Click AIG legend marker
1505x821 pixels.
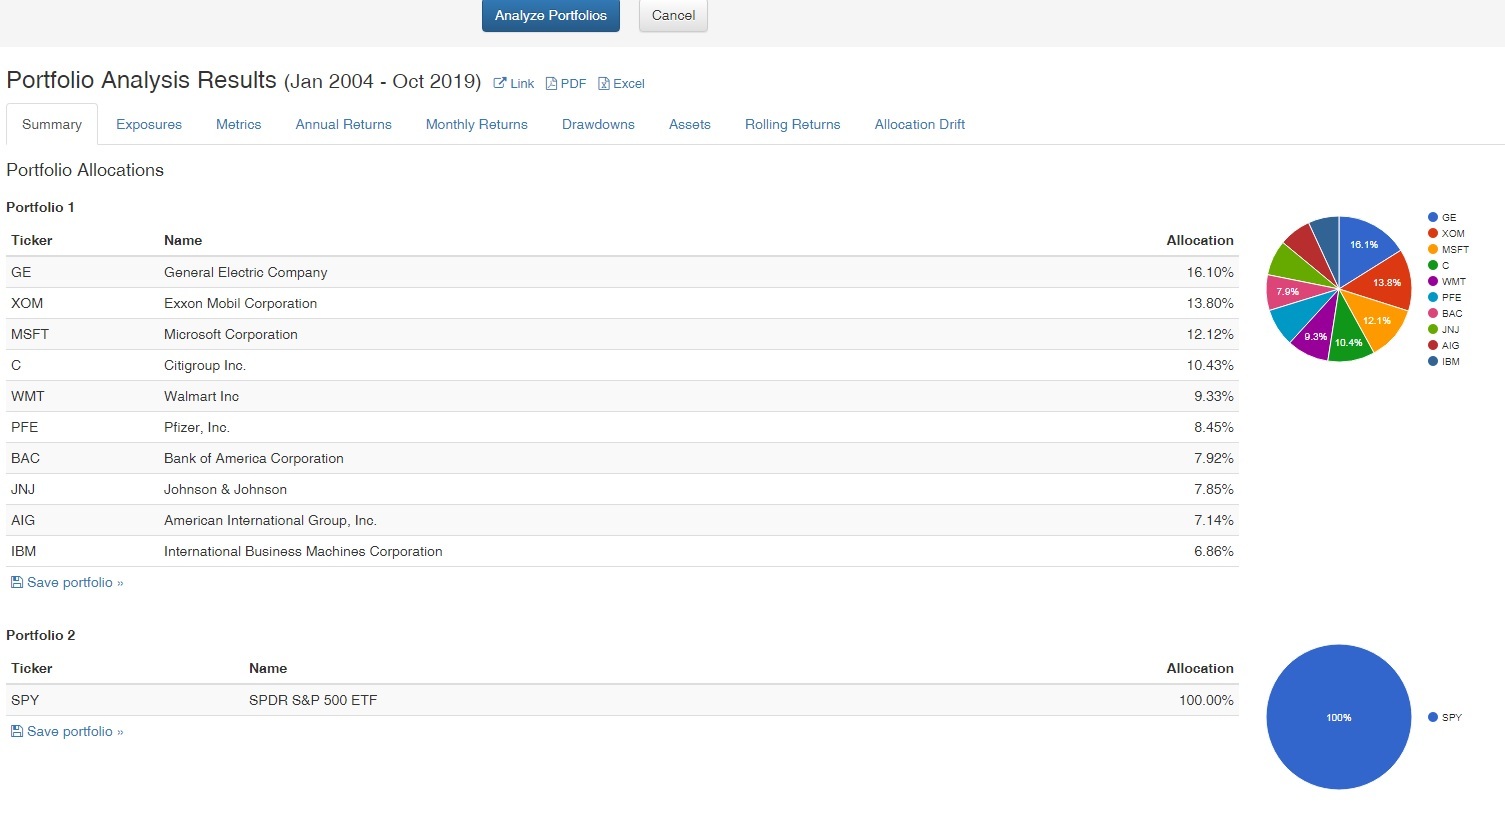[x=1433, y=345]
